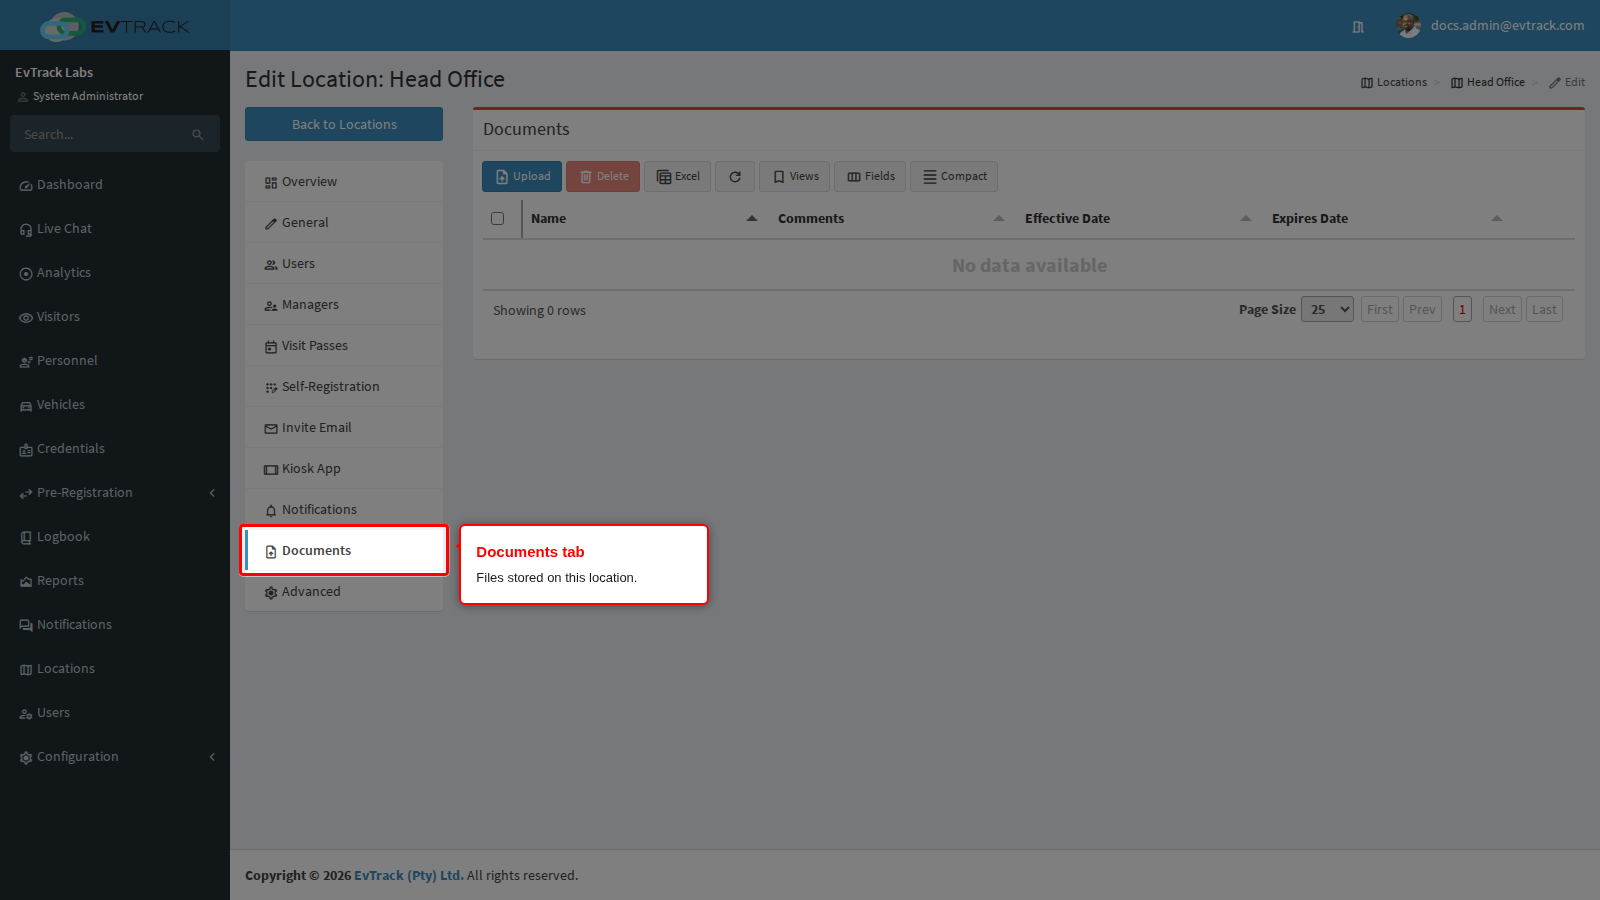Switch to the Overview tab
The height and width of the screenshot is (900, 1600).
(x=344, y=182)
